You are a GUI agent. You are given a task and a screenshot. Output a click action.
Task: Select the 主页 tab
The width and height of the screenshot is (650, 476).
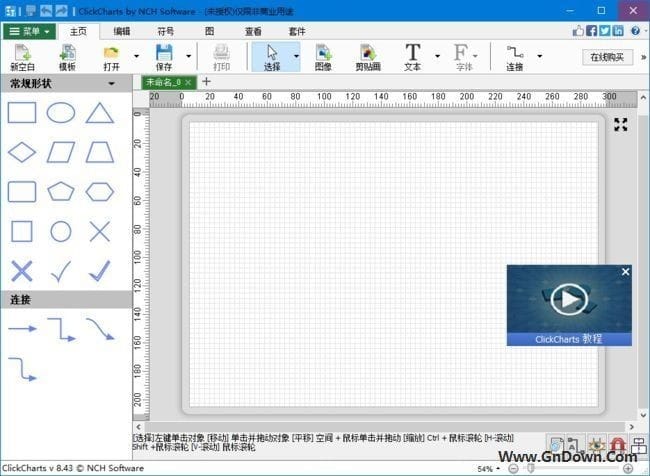[x=78, y=32]
